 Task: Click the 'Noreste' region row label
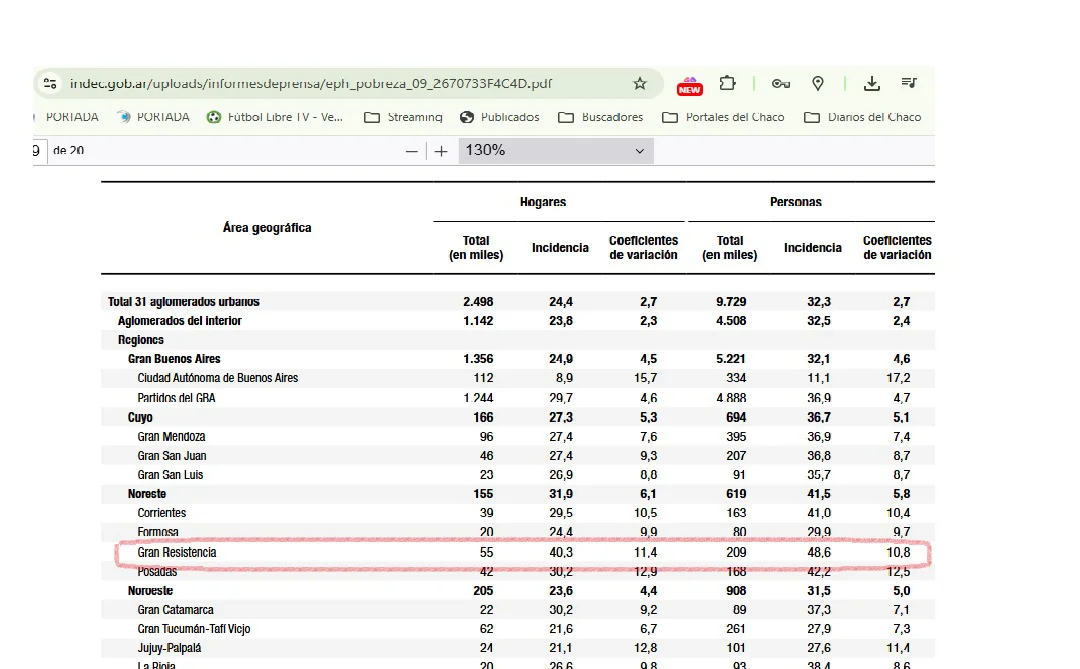(147, 494)
